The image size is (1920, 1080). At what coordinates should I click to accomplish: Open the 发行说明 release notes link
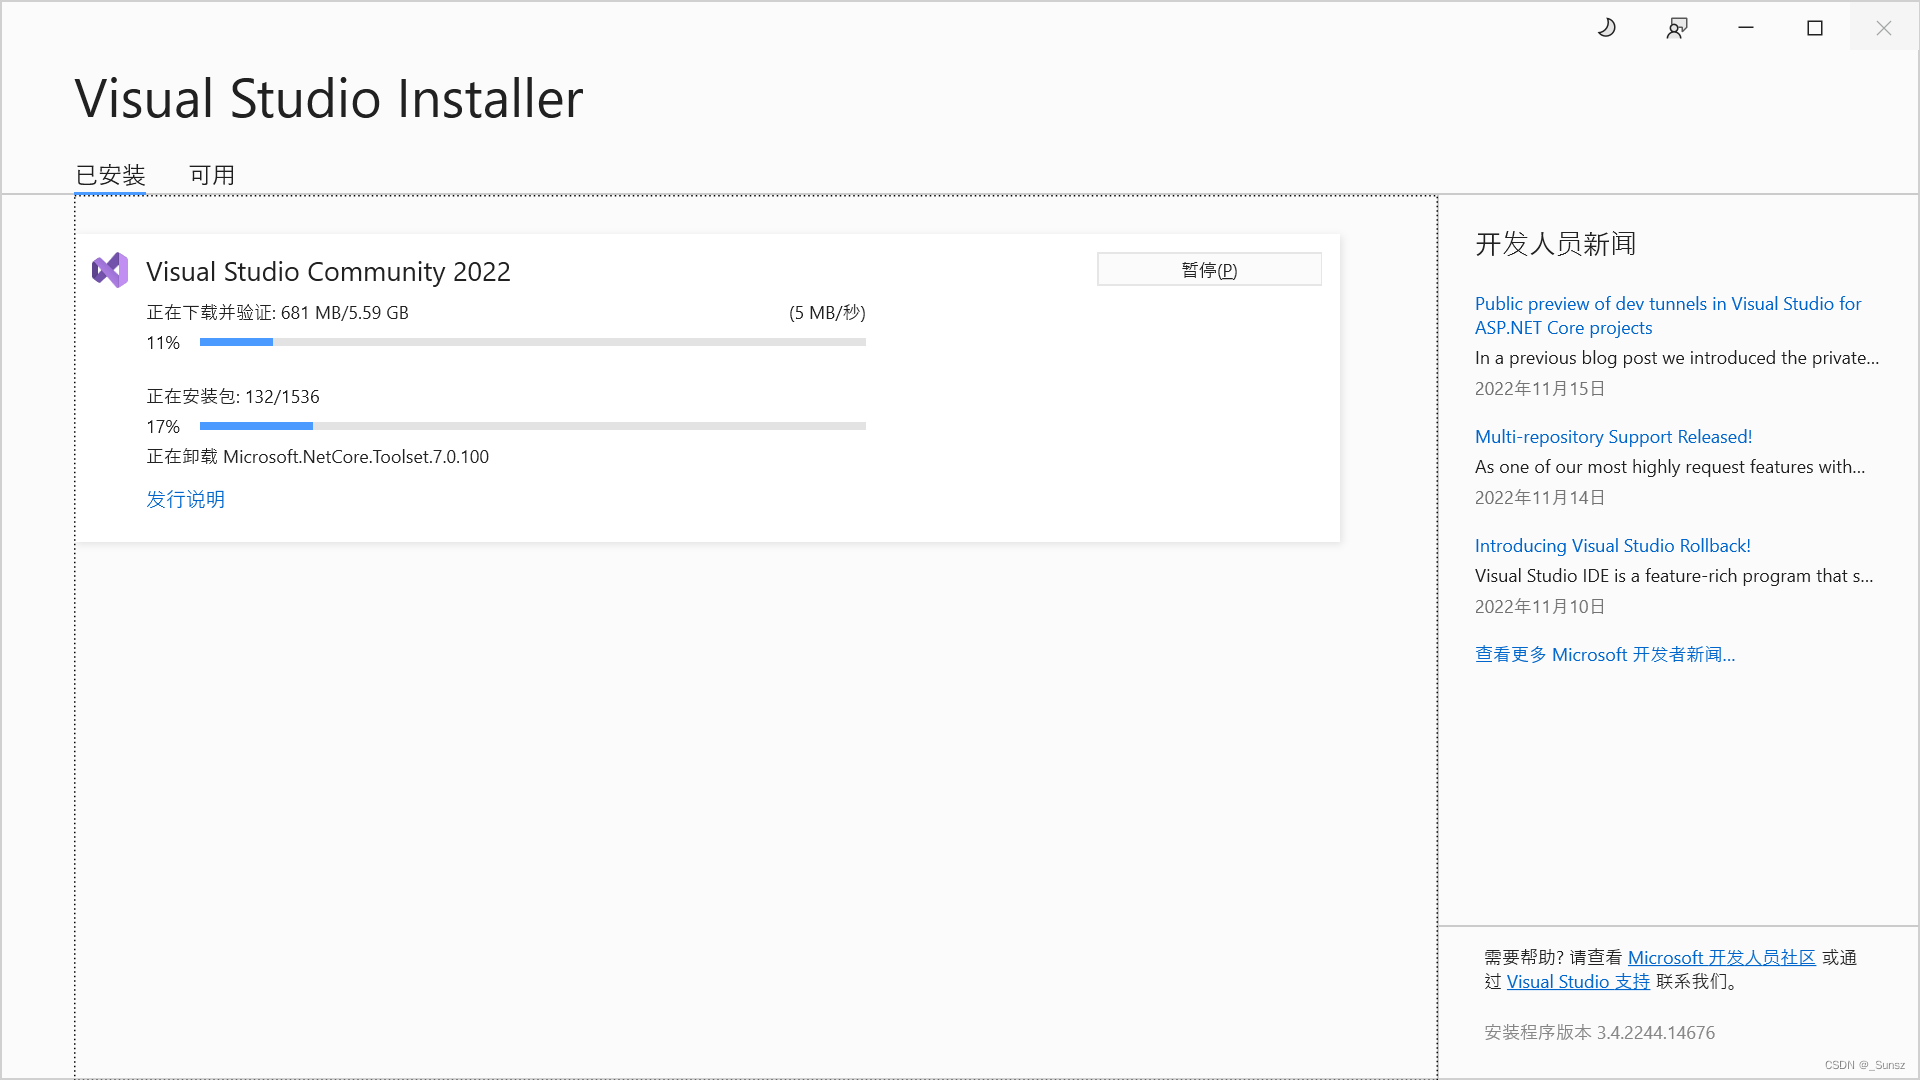(x=186, y=499)
